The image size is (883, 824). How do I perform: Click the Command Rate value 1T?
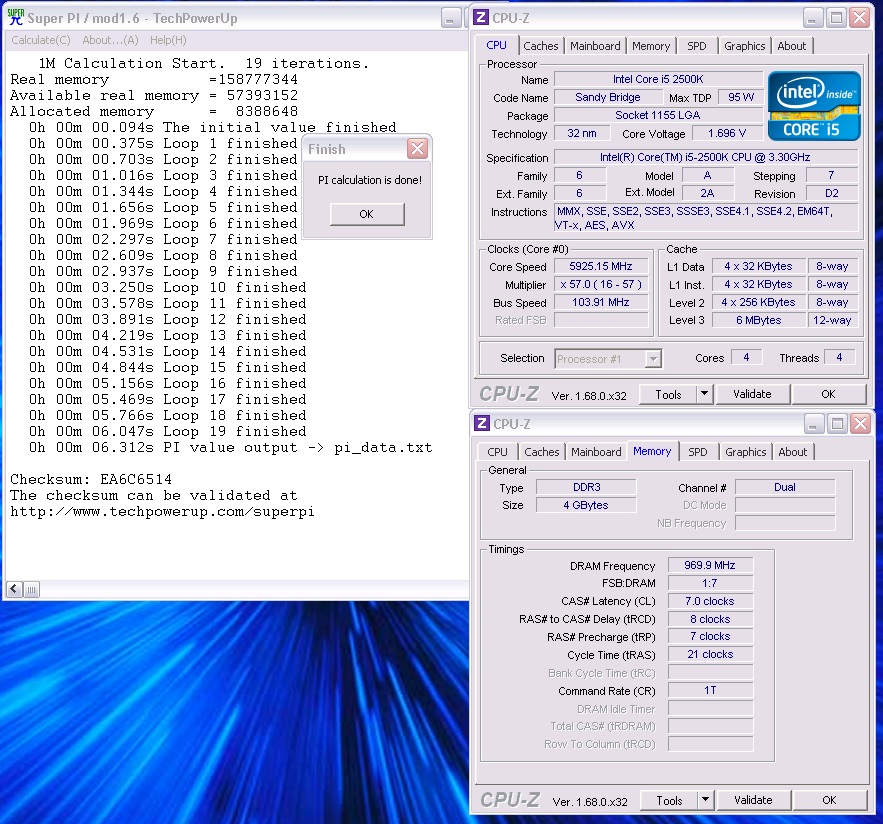point(710,691)
